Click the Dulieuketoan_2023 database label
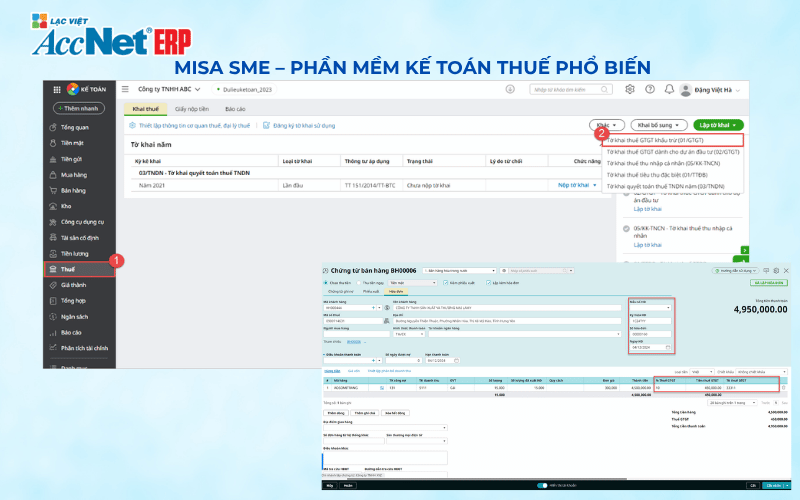This screenshot has height=500, width=800. [x=244, y=90]
